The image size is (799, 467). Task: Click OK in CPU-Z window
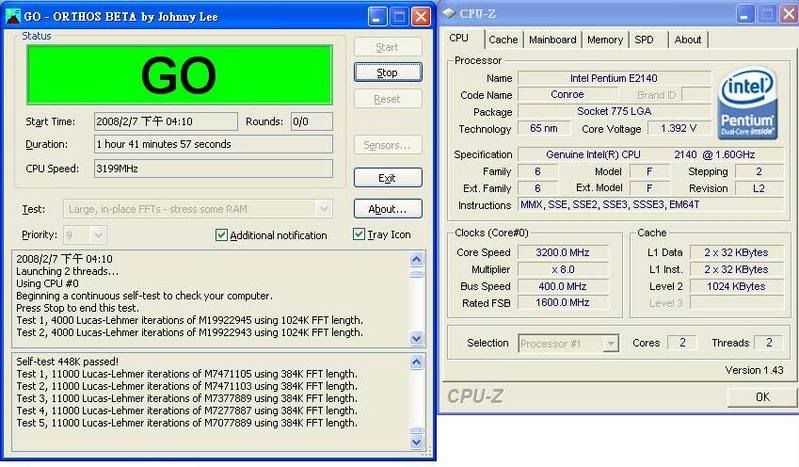pyautogui.click(x=762, y=397)
